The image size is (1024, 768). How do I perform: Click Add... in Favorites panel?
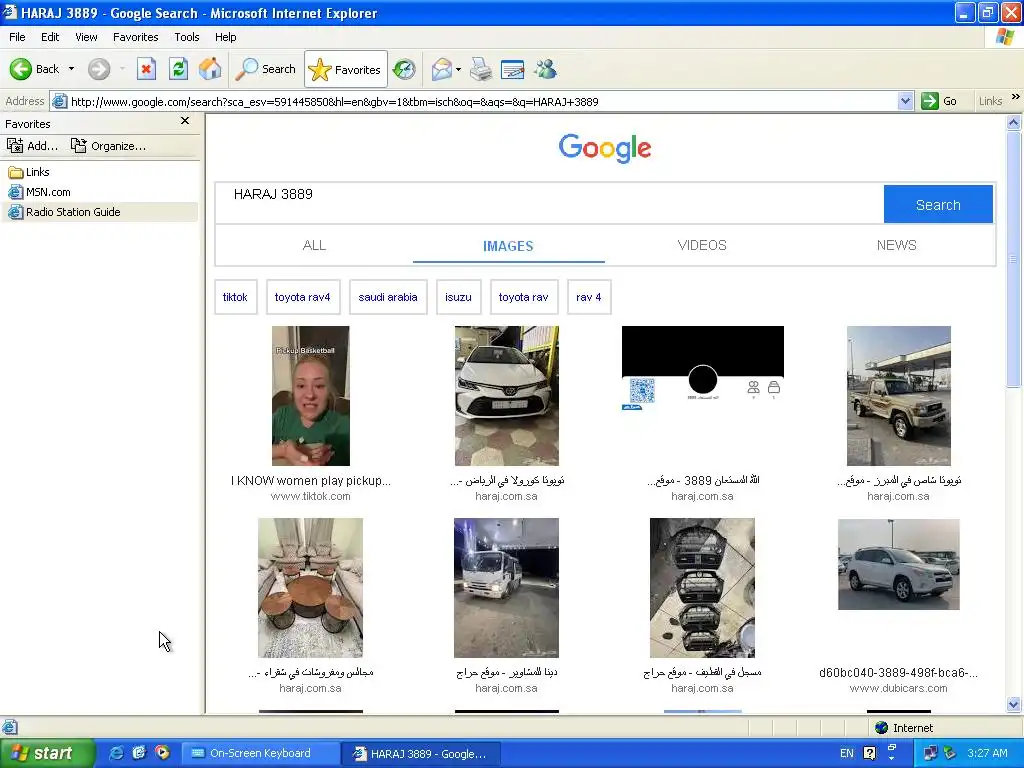(x=32, y=146)
